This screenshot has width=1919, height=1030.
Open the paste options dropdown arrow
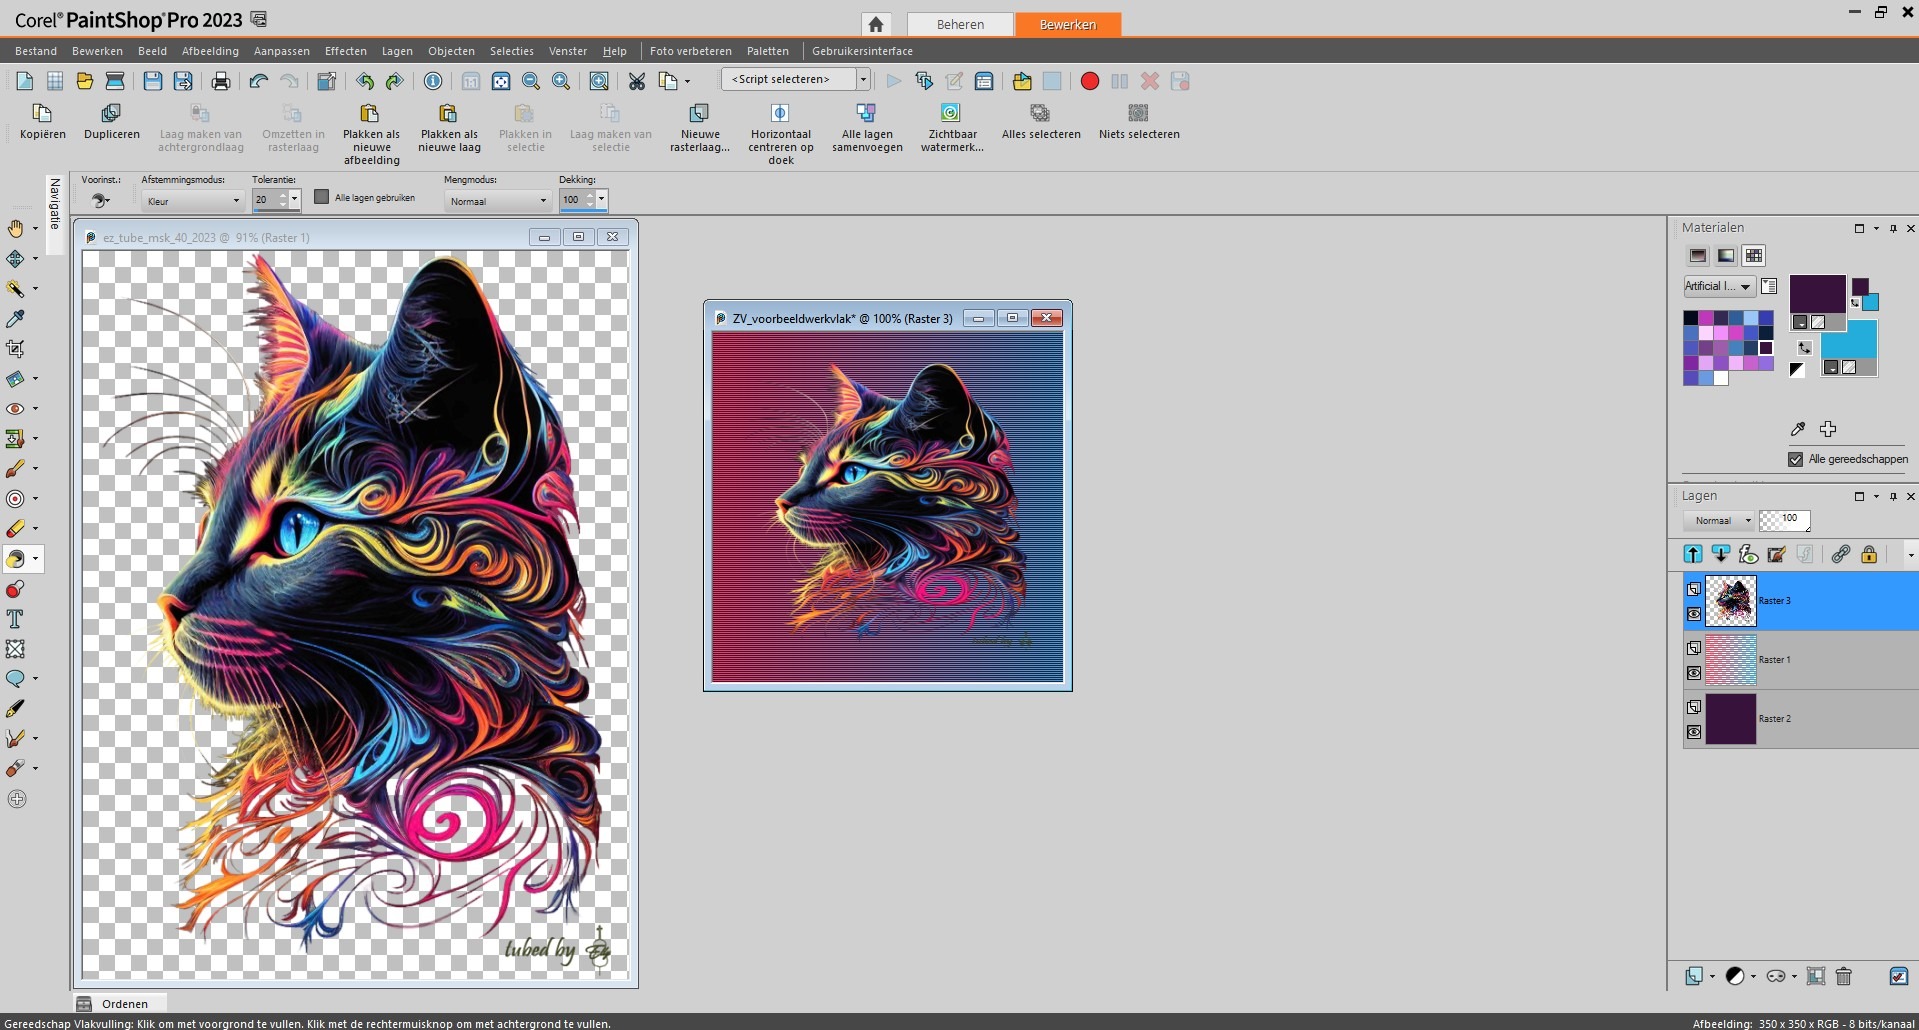pyautogui.click(x=687, y=82)
